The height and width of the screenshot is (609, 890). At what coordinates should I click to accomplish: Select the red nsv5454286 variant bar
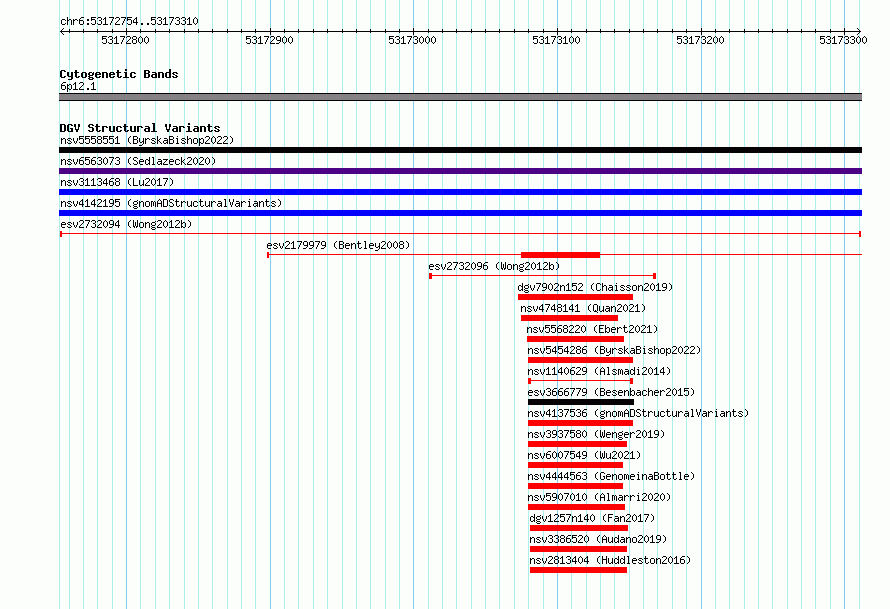pos(580,360)
